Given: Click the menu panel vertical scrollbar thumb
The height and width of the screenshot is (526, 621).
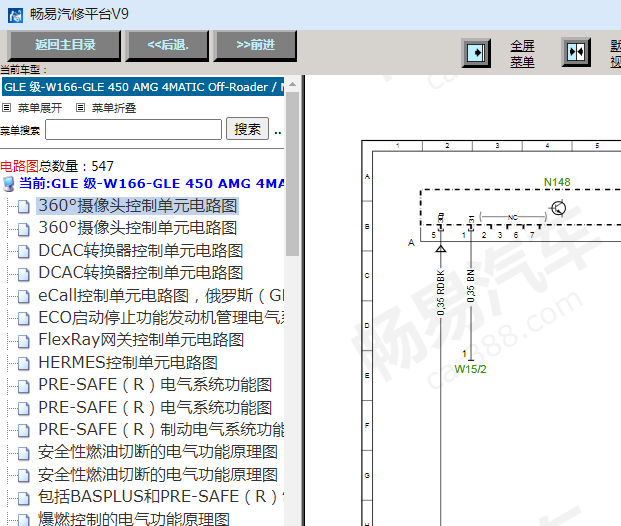Looking at the screenshot, I should (x=292, y=174).
